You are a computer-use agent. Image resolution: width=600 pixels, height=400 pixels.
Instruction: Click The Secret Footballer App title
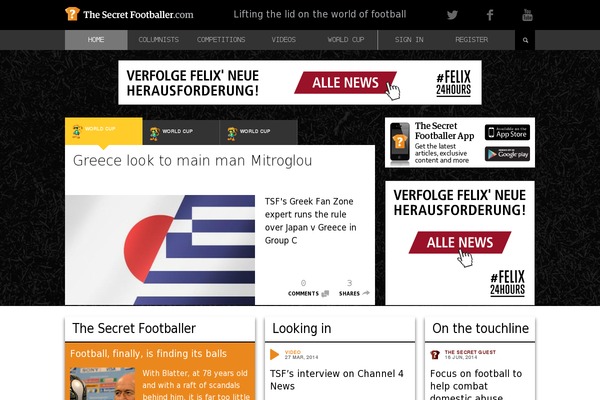click(444, 131)
